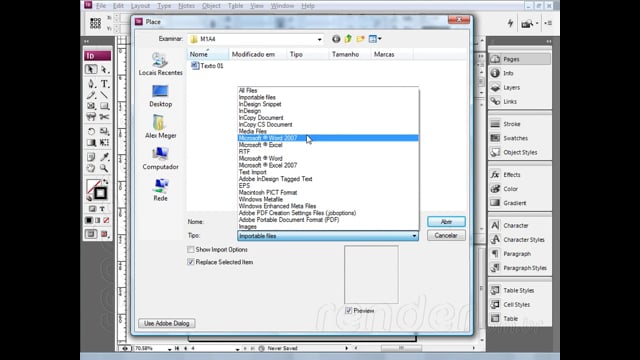The height and width of the screenshot is (360, 640).
Task: Click the go back icon in Place dialog
Action: [336, 39]
